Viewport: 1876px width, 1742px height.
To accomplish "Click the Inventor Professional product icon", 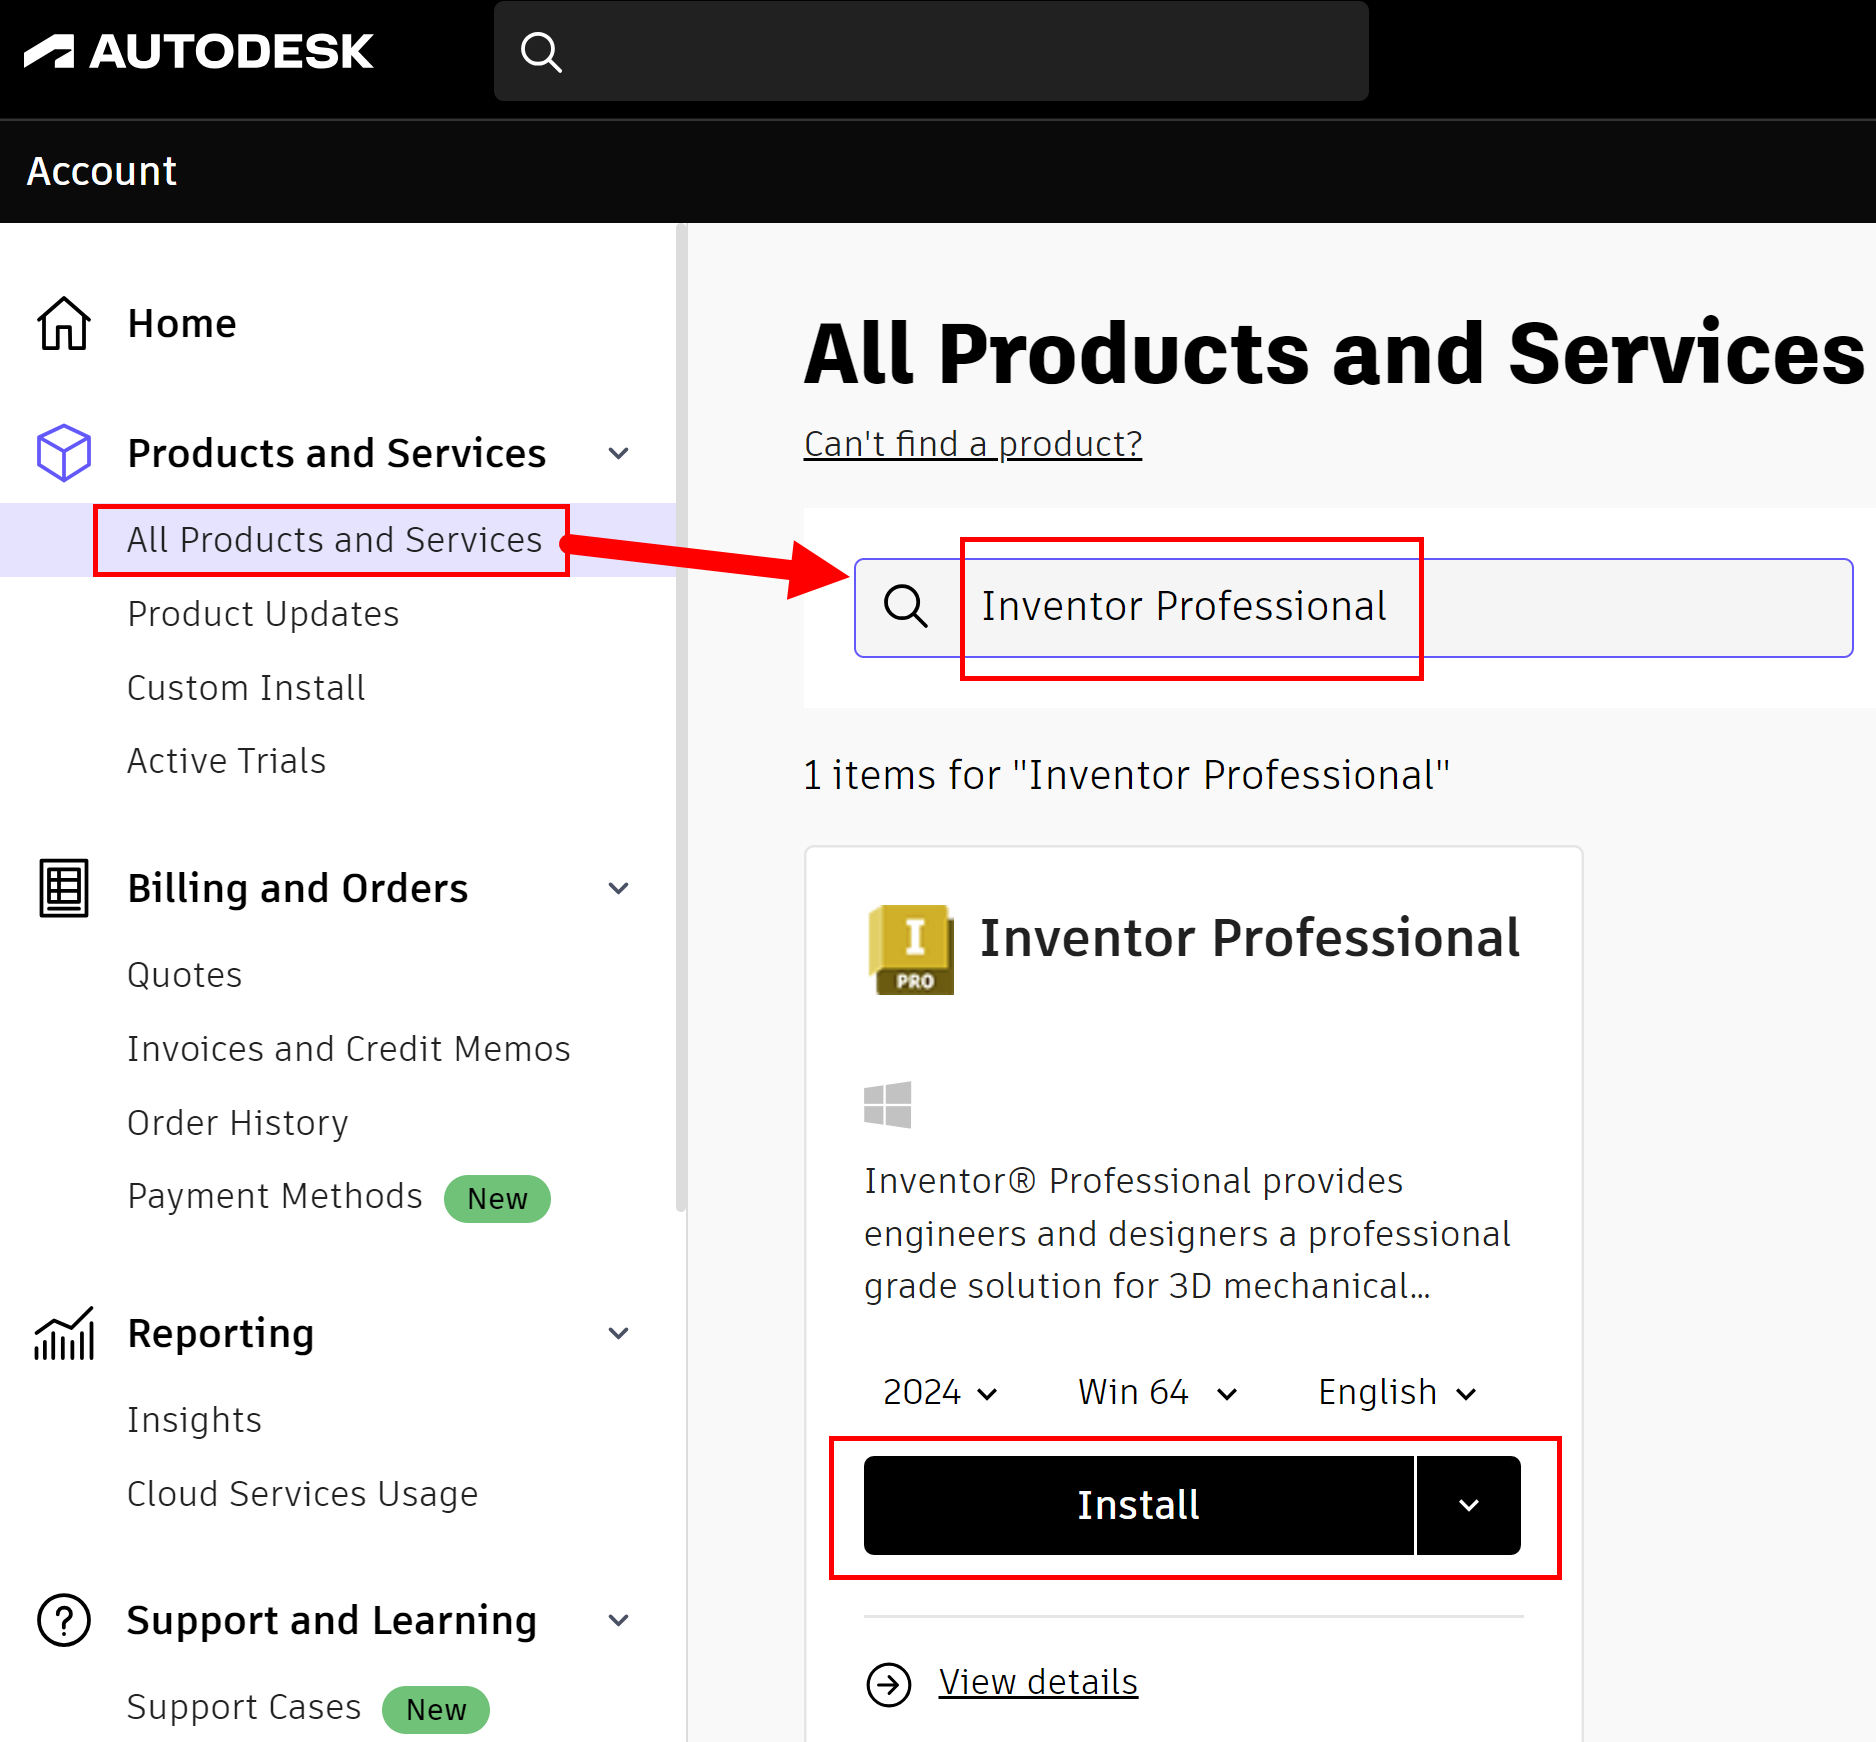I will click(910, 948).
